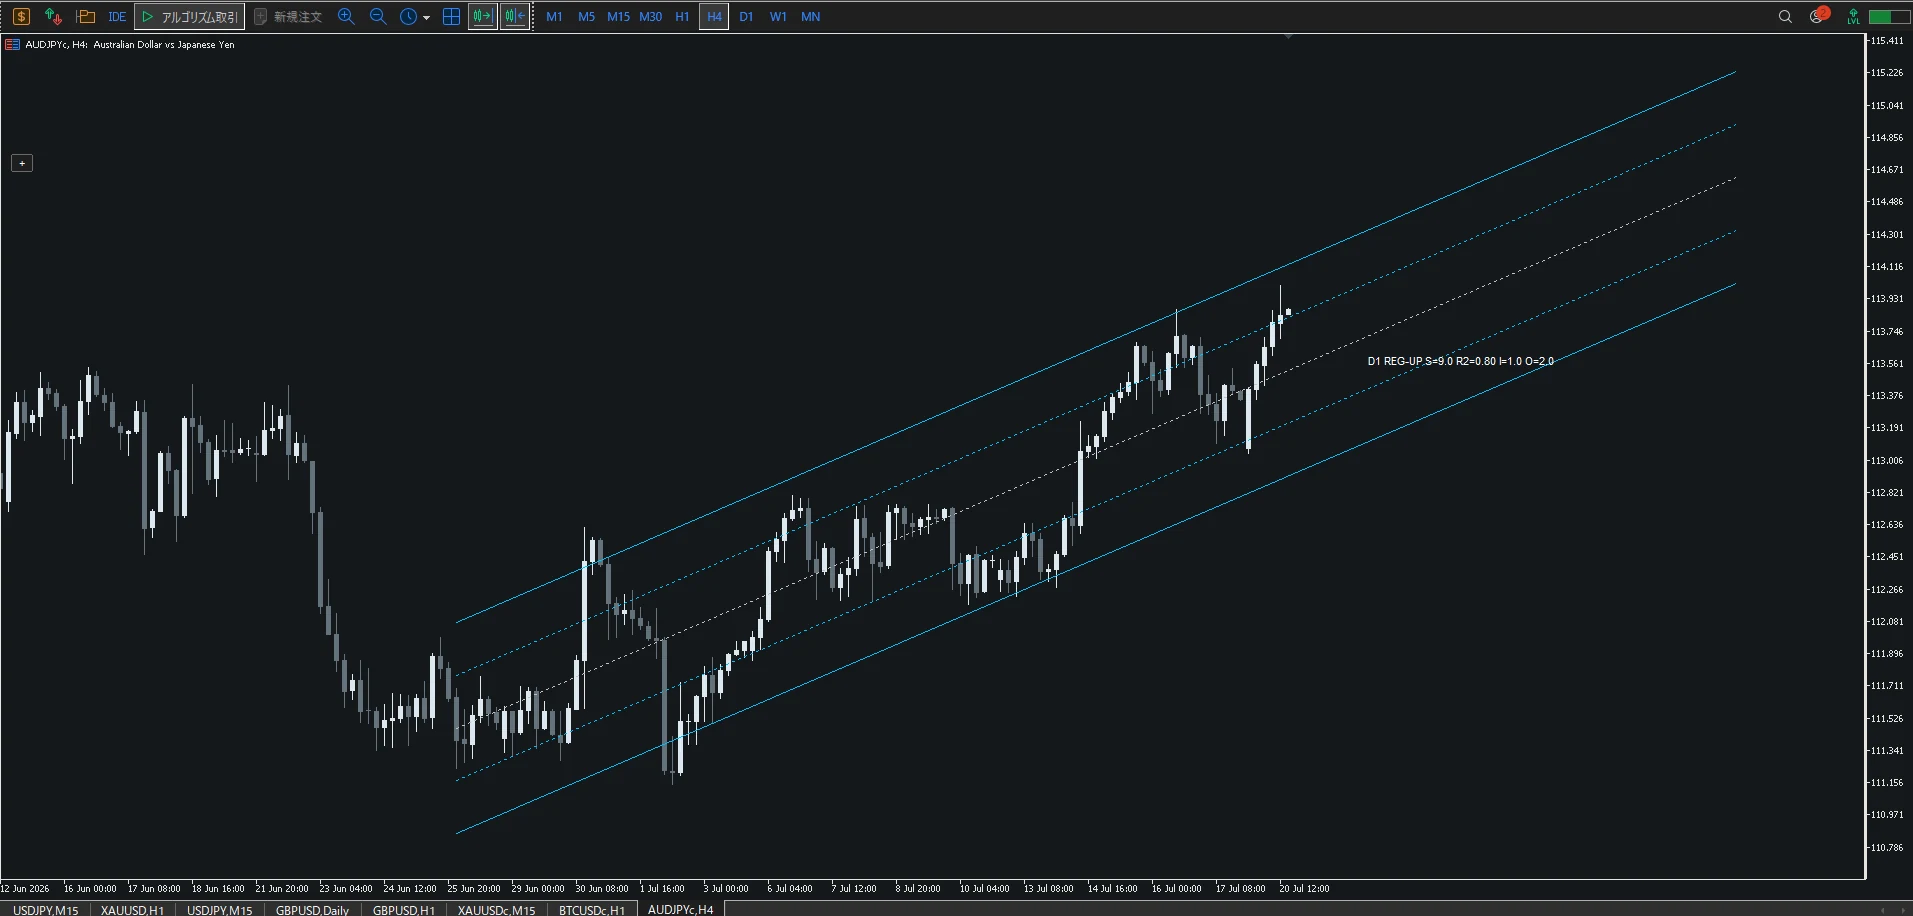Click the 110.786 price scale label
1913x916 pixels.
(1887, 847)
